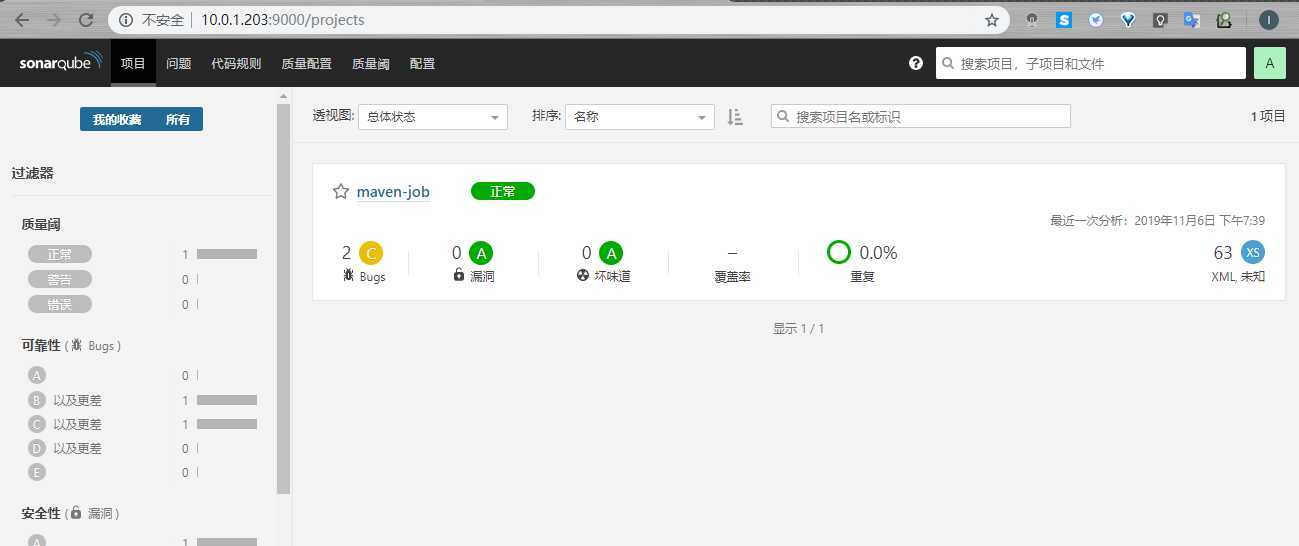
Task: Favorite maven-job with the star icon
Action: pos(341,191)
